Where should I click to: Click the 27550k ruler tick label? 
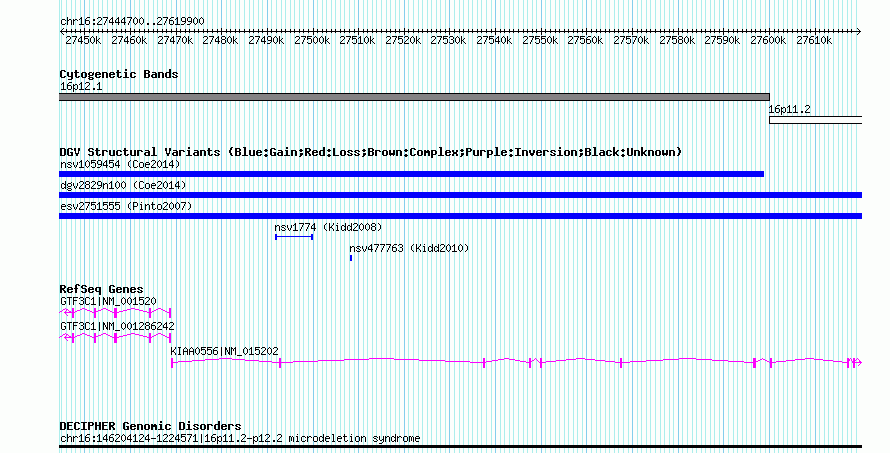point(540,40)
